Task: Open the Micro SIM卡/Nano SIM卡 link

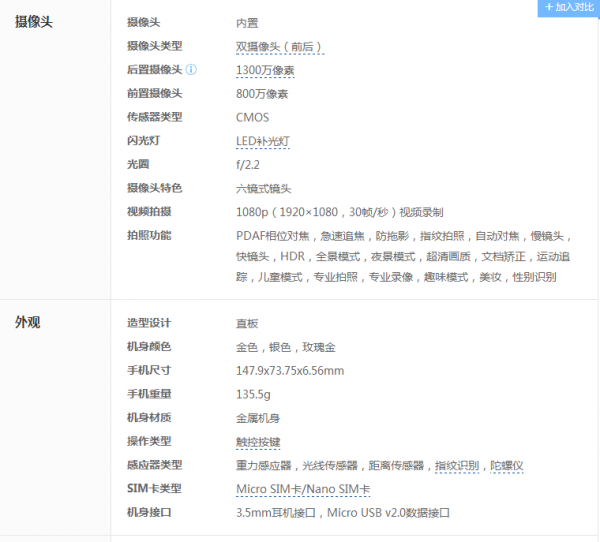Action: pos(302,489)
